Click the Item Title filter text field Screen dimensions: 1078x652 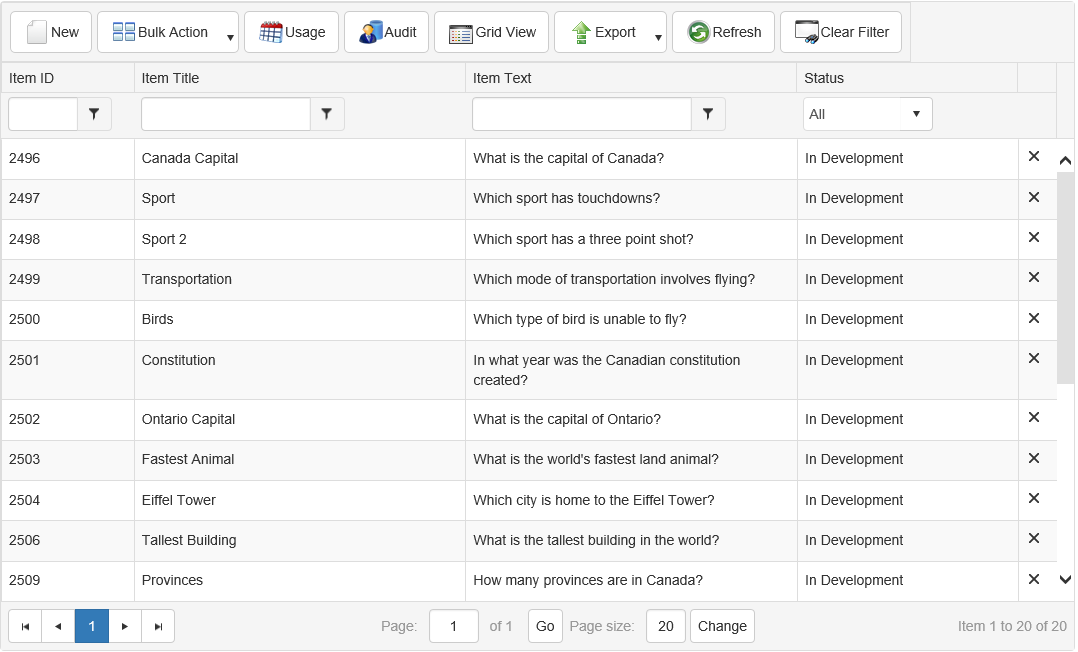click(226, 114)
